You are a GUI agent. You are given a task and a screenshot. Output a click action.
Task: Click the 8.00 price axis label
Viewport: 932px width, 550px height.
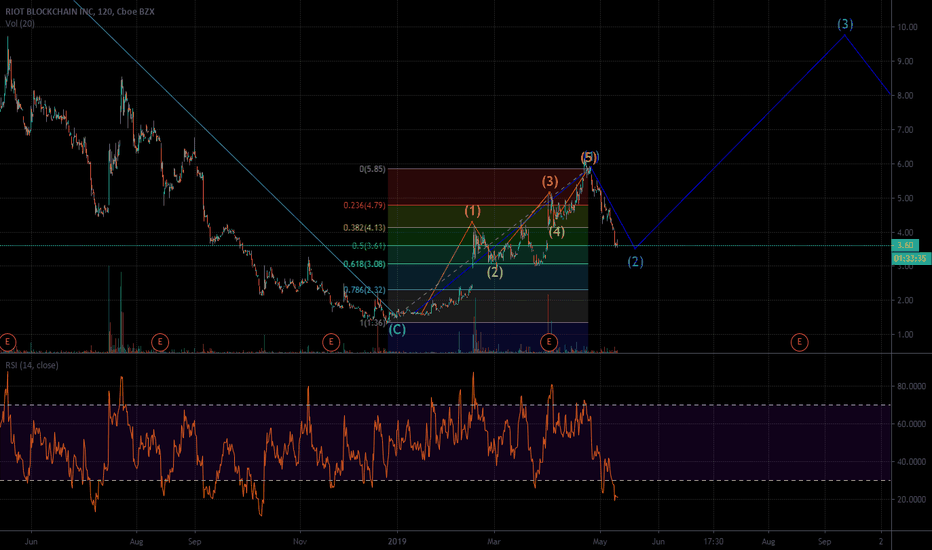tap(905, 96)
